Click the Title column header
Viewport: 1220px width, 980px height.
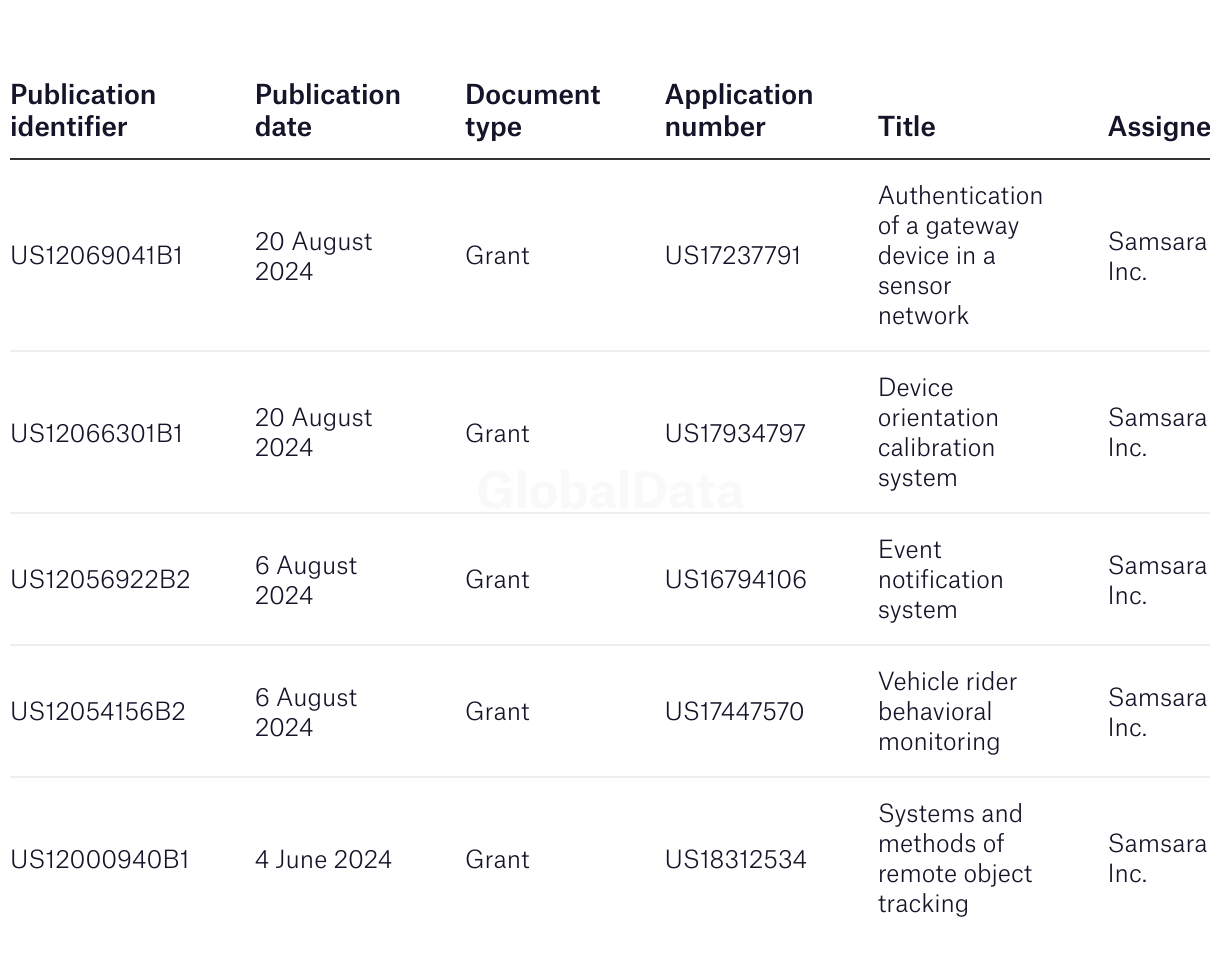click(x=906, y=127)
